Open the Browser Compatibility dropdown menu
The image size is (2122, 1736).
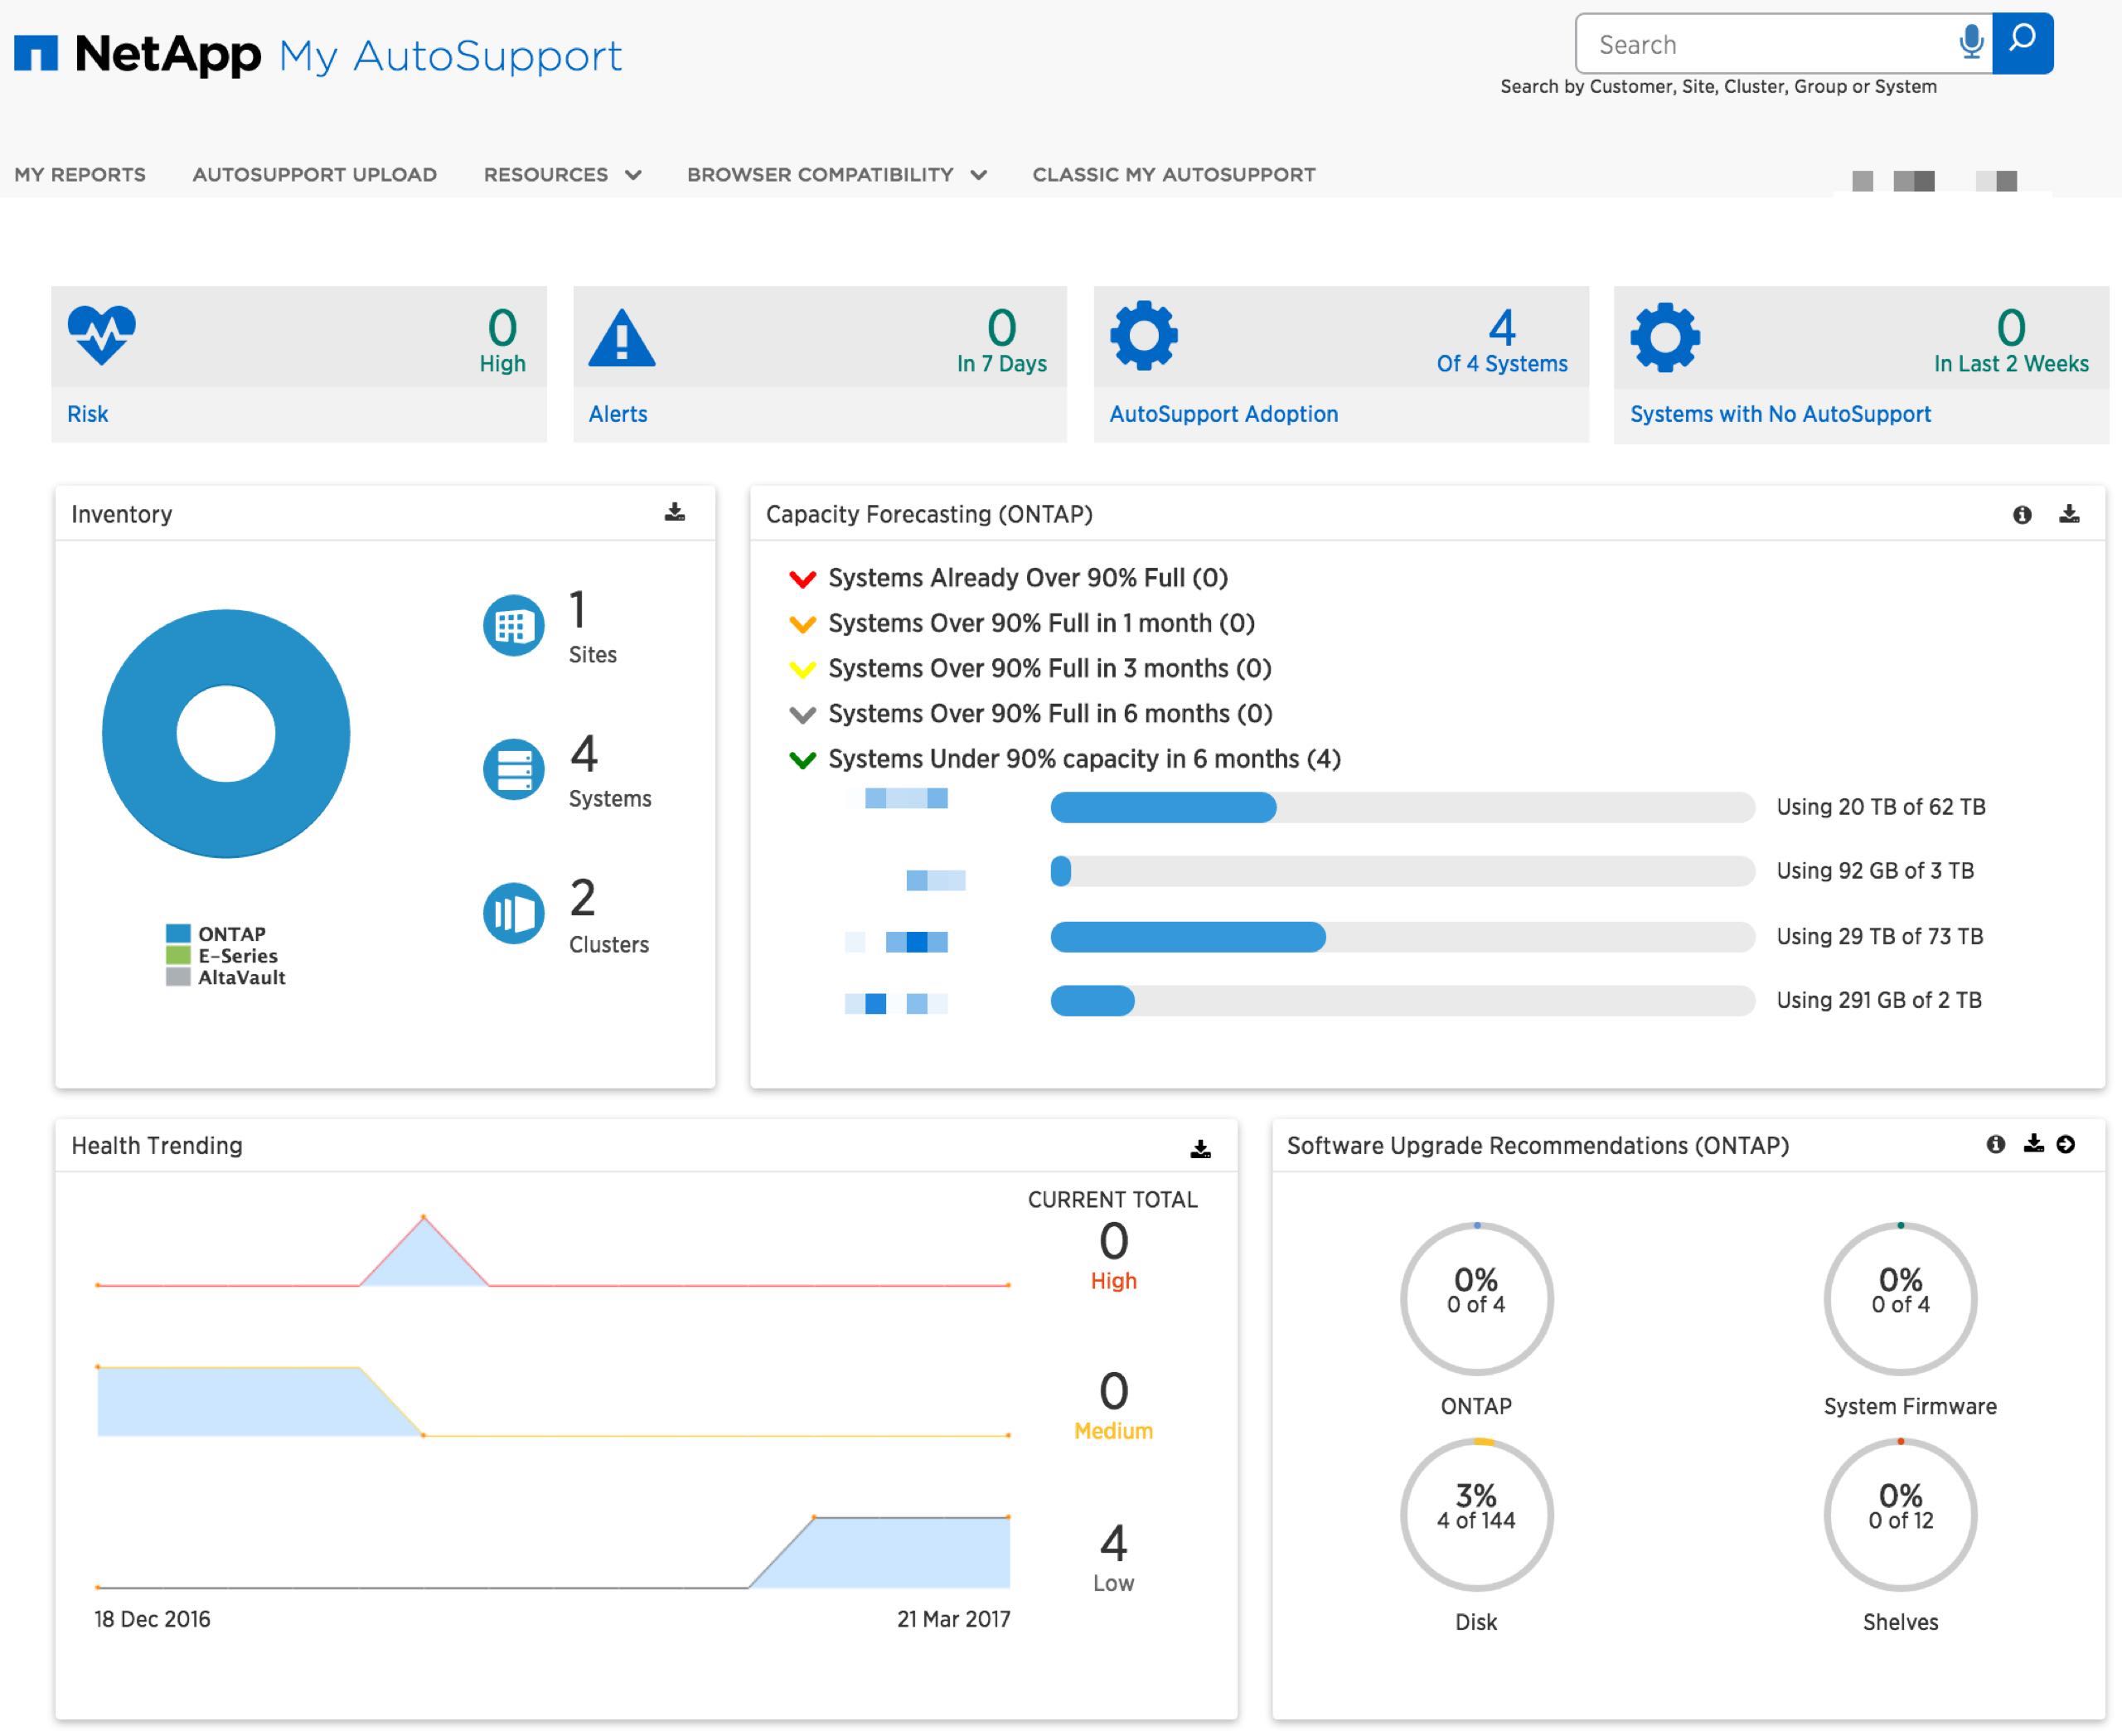(837, 174)
